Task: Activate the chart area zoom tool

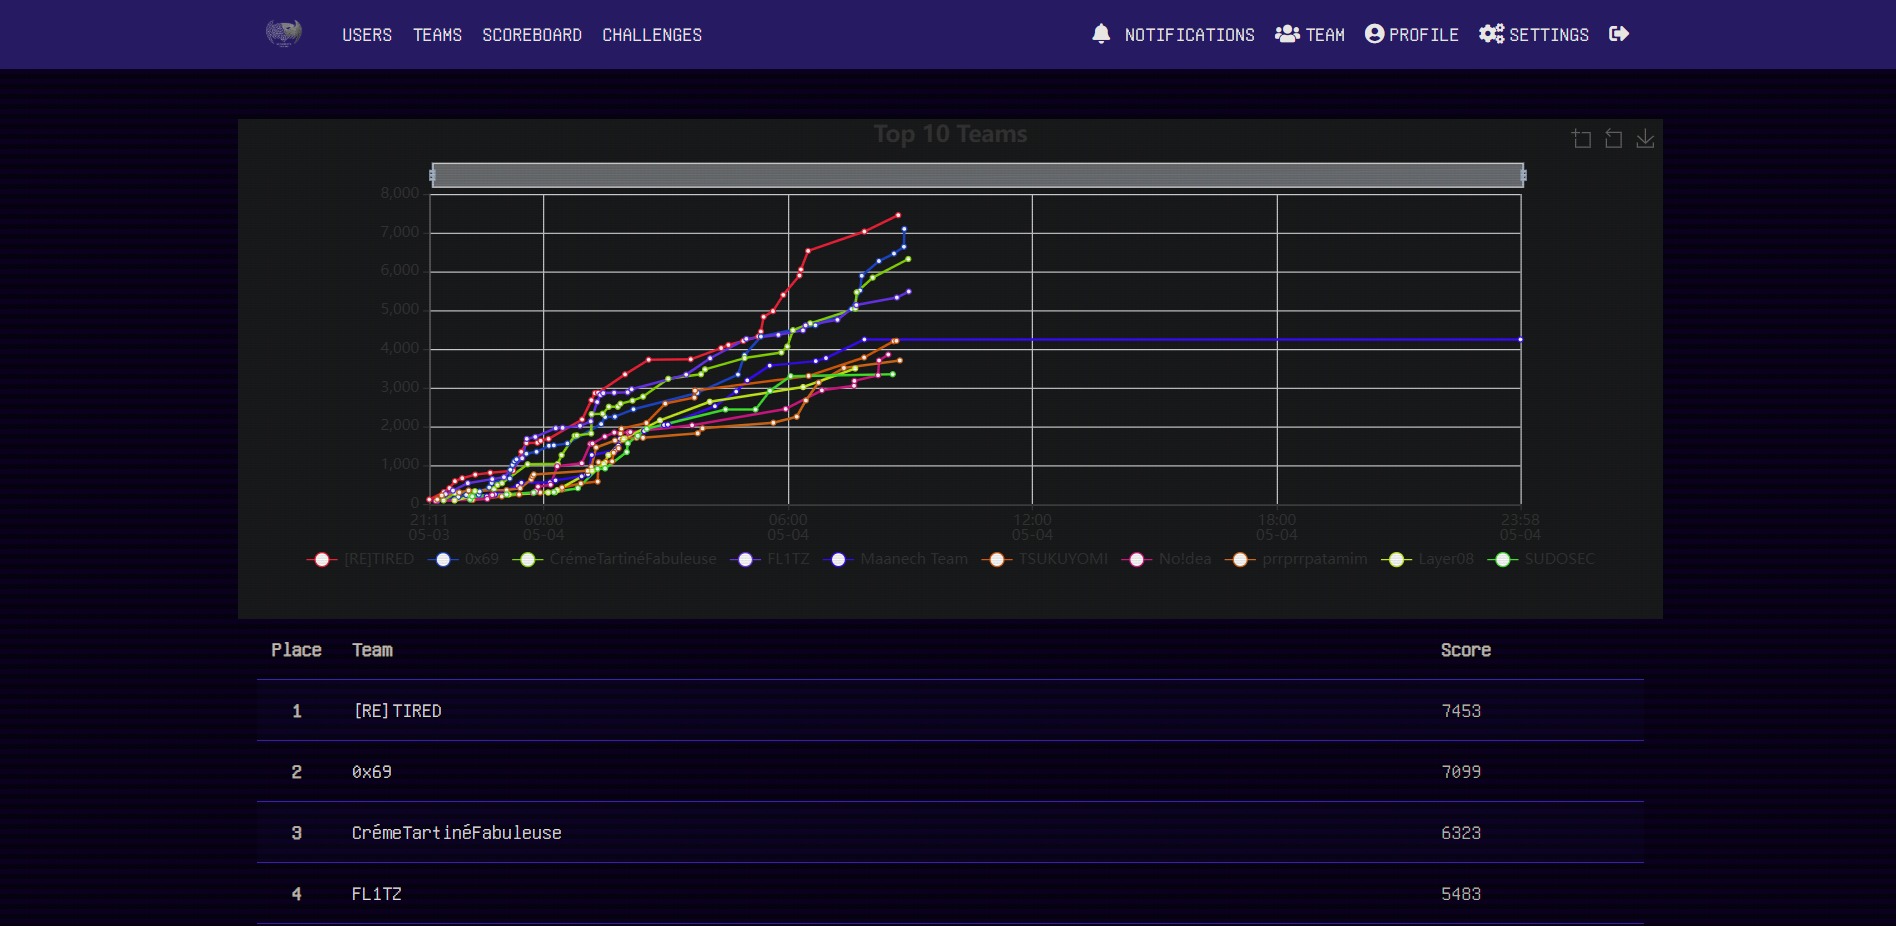Action: point(1581,139)
